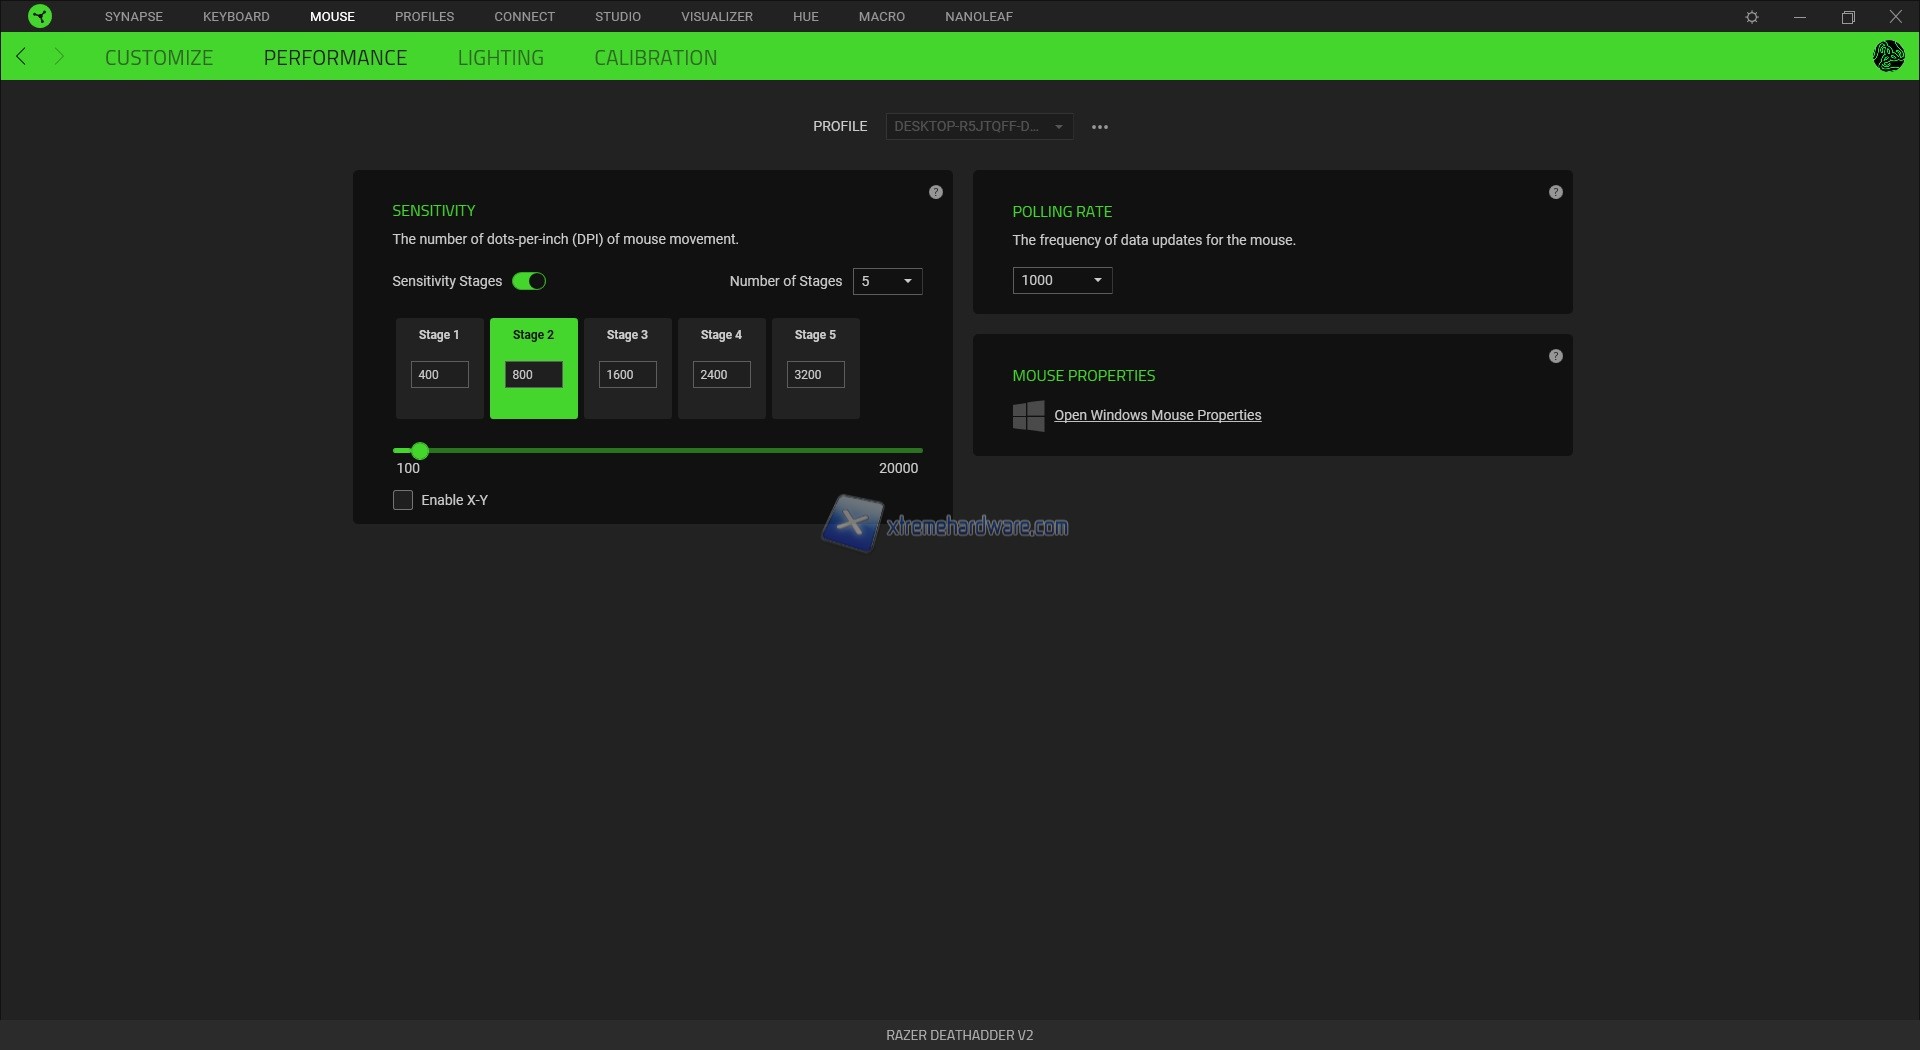Open the Polling Rate dropdown
1920x1050 pixels.
pyautogui.click(x=1062, y=280)
